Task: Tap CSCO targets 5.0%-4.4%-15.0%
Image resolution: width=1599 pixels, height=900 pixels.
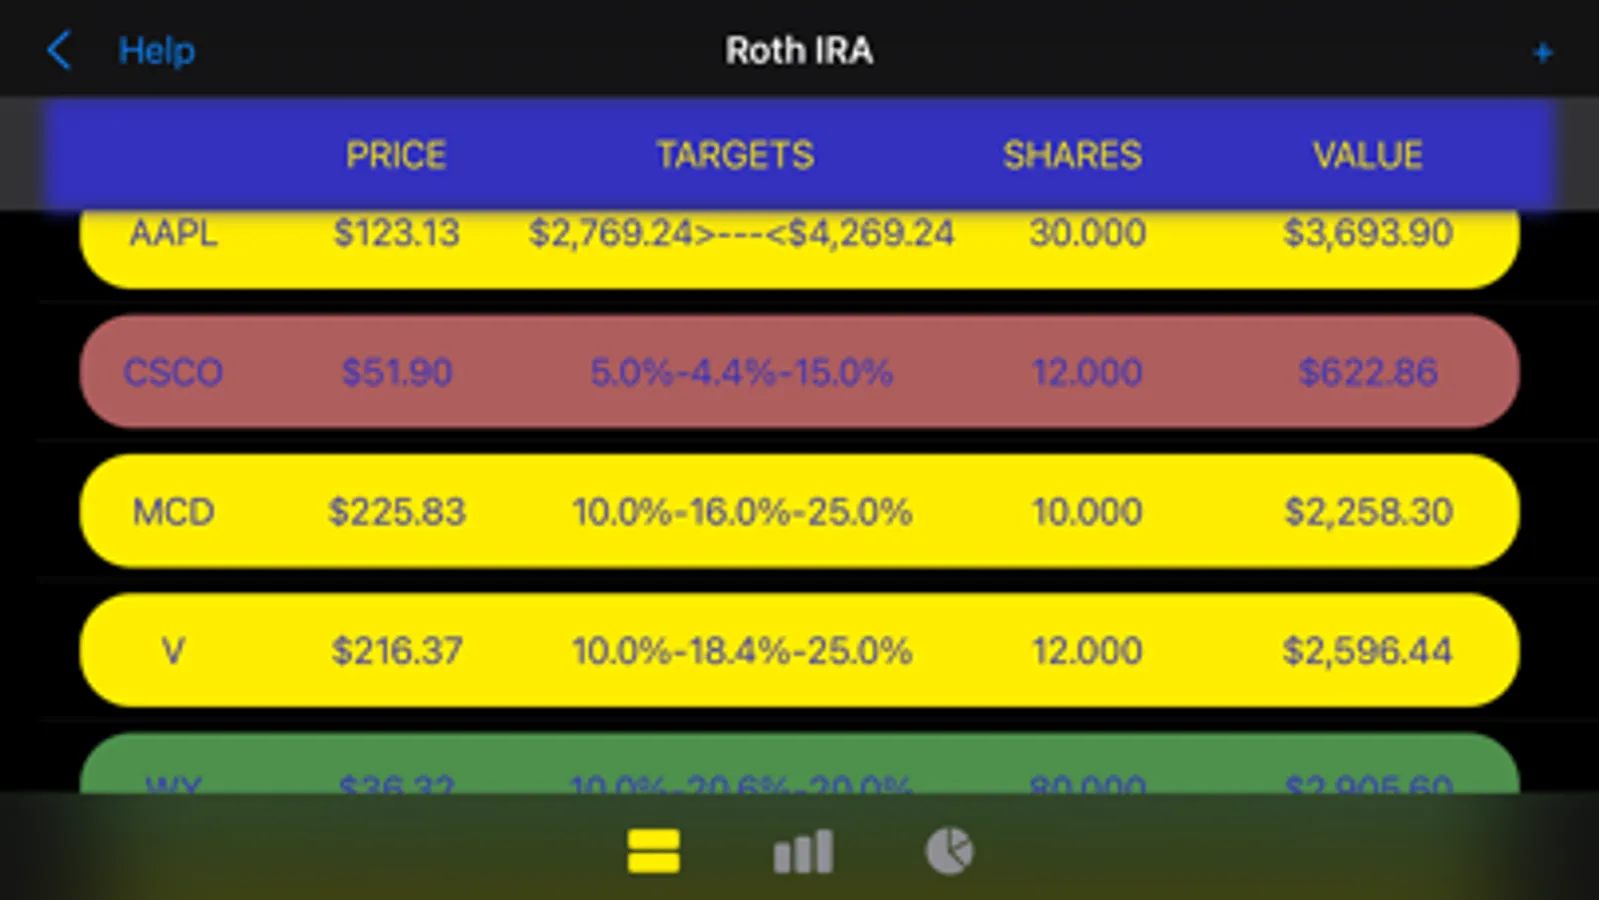Action: tap(741, 372)
